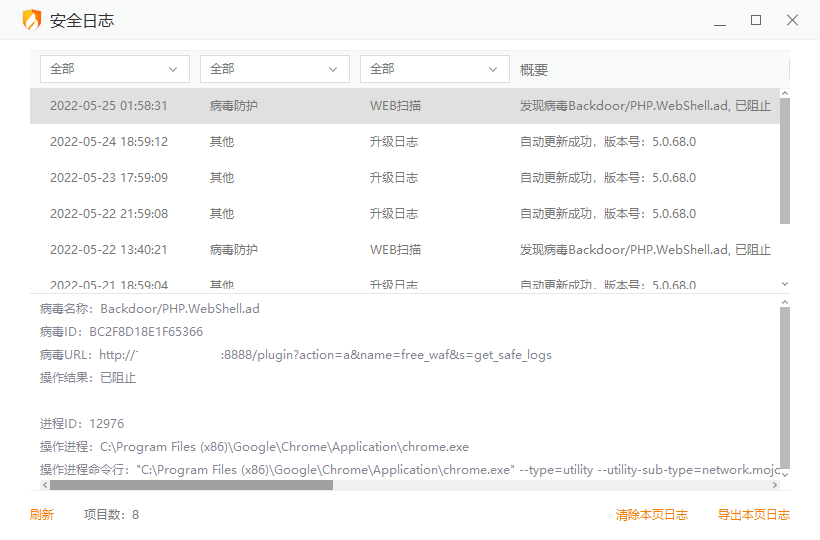The image size is (820, 540).
Task: Close the security log window
Action: pyautogui.click(x=792, y=20)
